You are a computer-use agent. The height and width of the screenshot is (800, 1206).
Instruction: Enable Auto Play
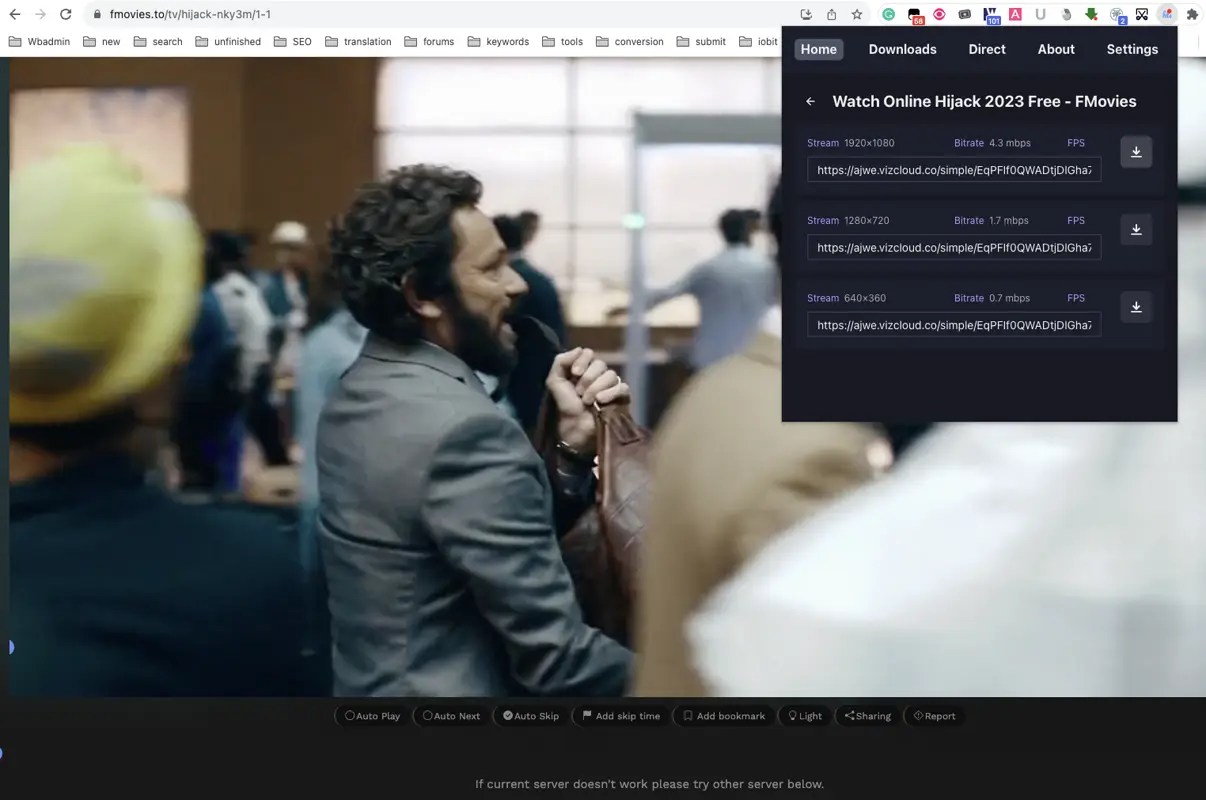click(x=371, y=716)
